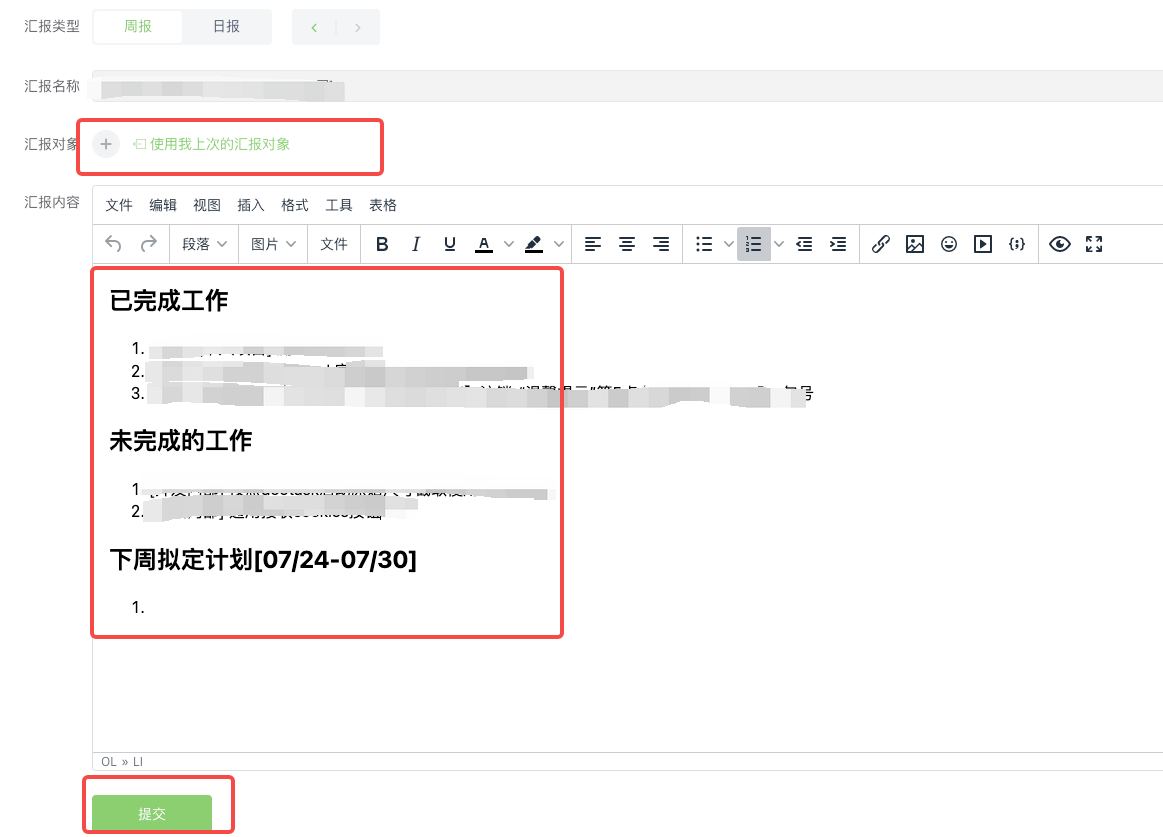Toggle italic formatting in the editor
Image resolution: width=1163 pixels, height=837 pixels.
[x=415, y=243]
